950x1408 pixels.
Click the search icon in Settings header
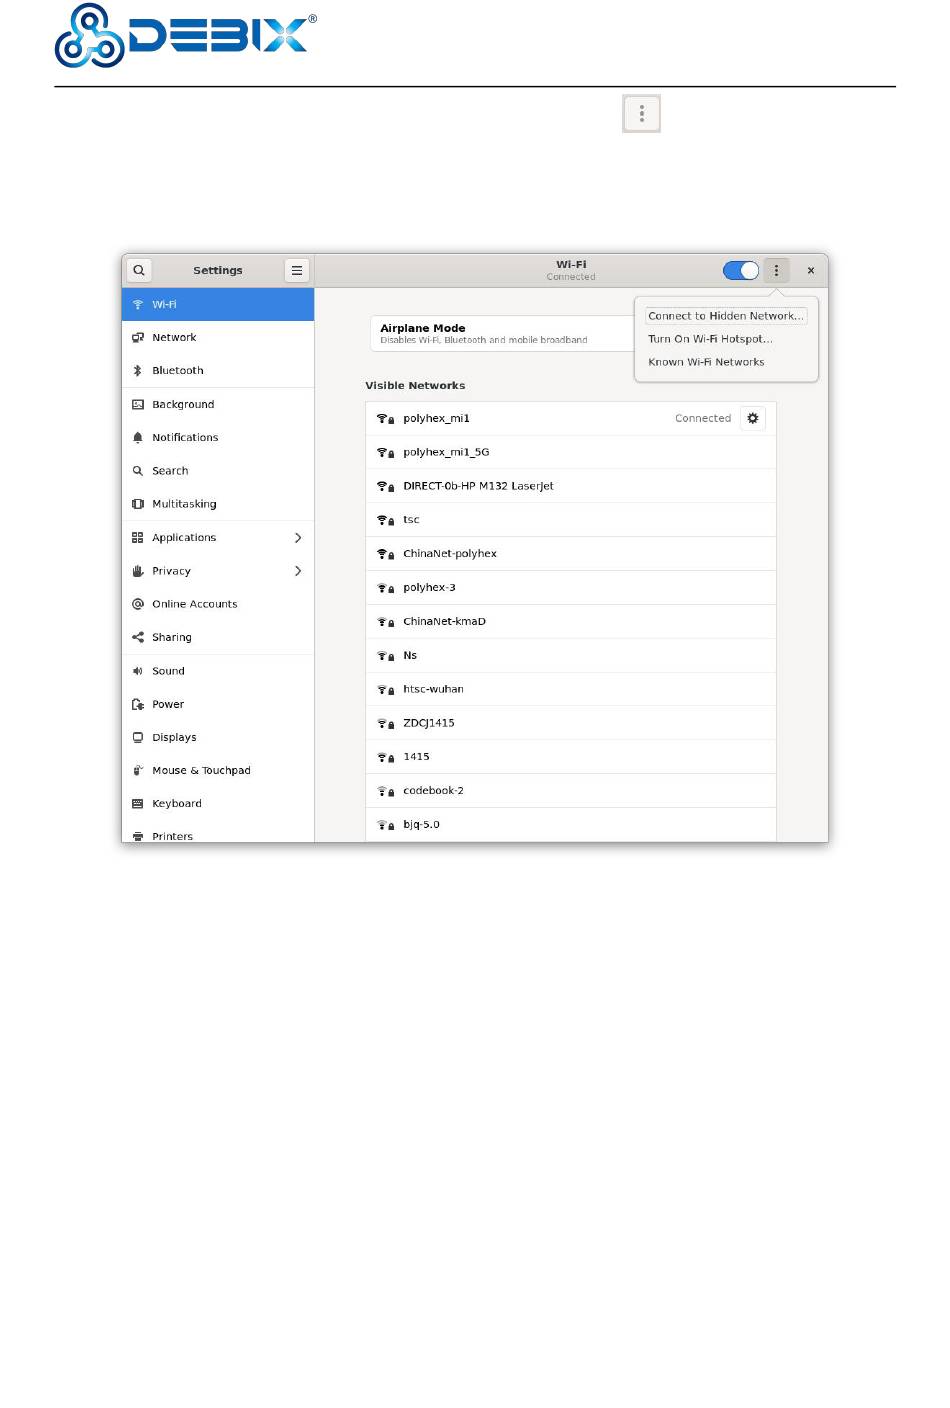coord(139,270)
